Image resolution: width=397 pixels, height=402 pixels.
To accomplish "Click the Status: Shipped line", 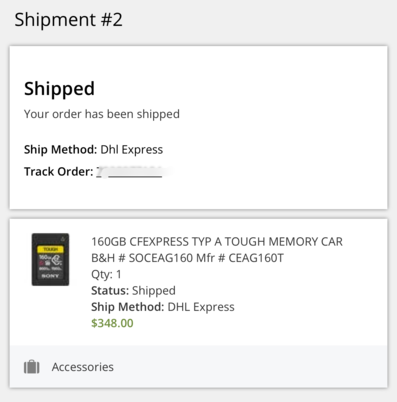I will [133, 291].
